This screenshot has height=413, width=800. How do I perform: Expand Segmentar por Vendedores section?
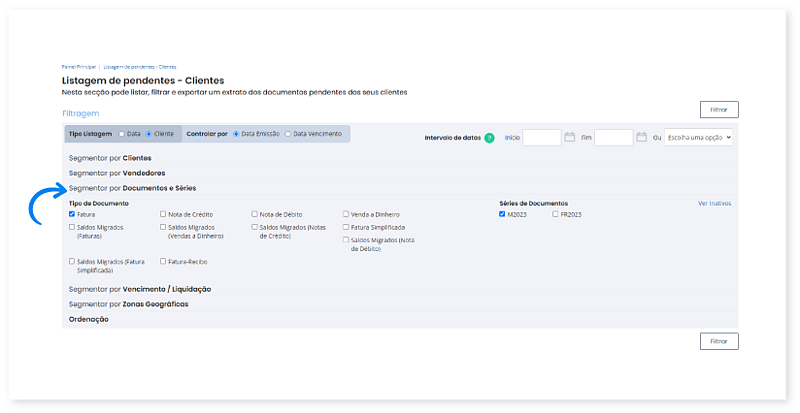coord(116,173)
